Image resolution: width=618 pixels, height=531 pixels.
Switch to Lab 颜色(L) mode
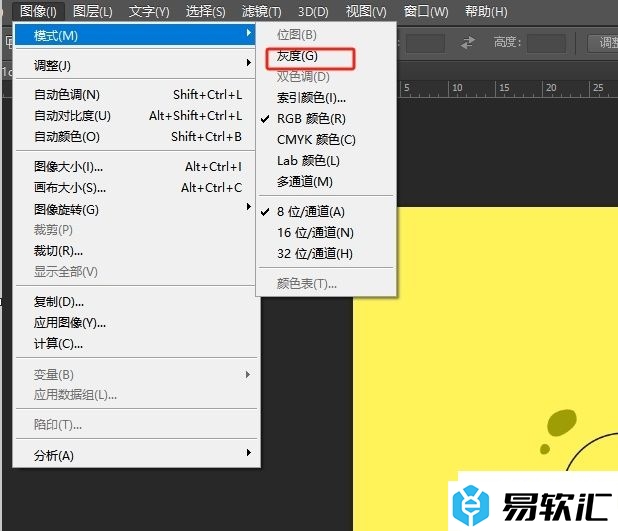pyautogui.click(x=326, y=160)
